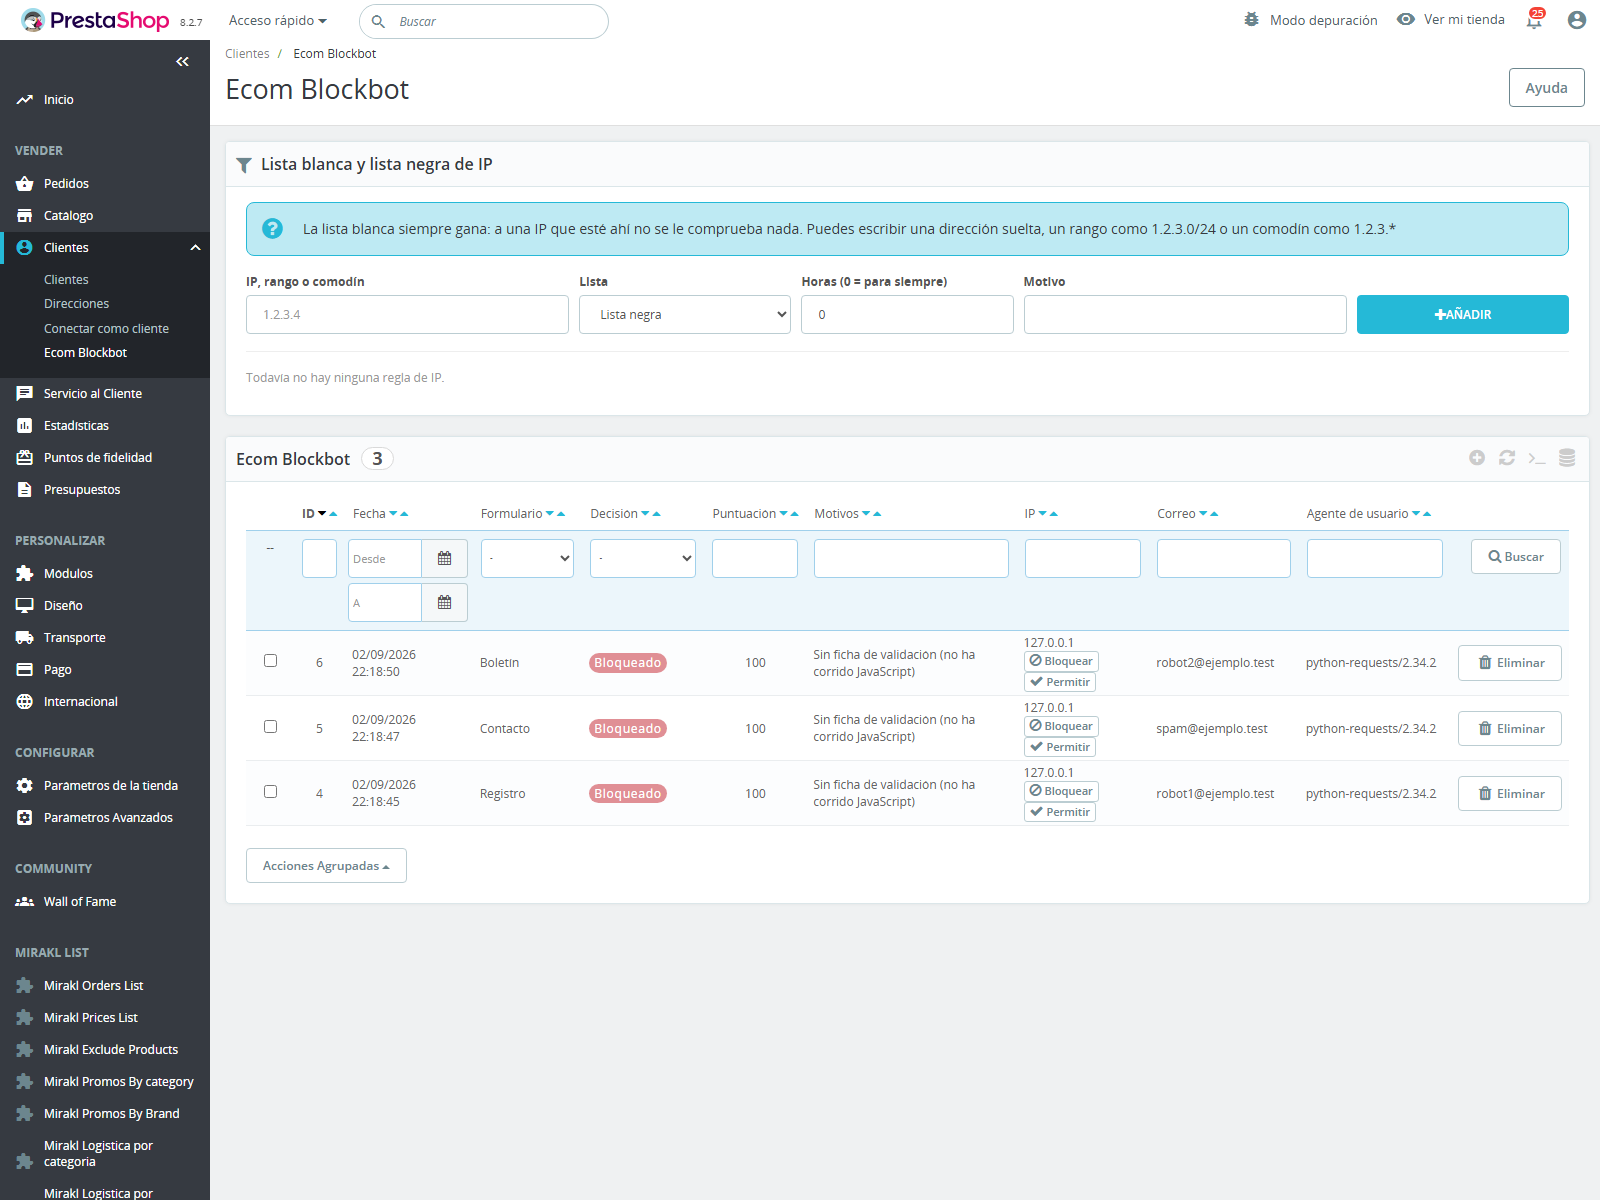Delete record for robot2@ejemplo.test

point(1509,663)
